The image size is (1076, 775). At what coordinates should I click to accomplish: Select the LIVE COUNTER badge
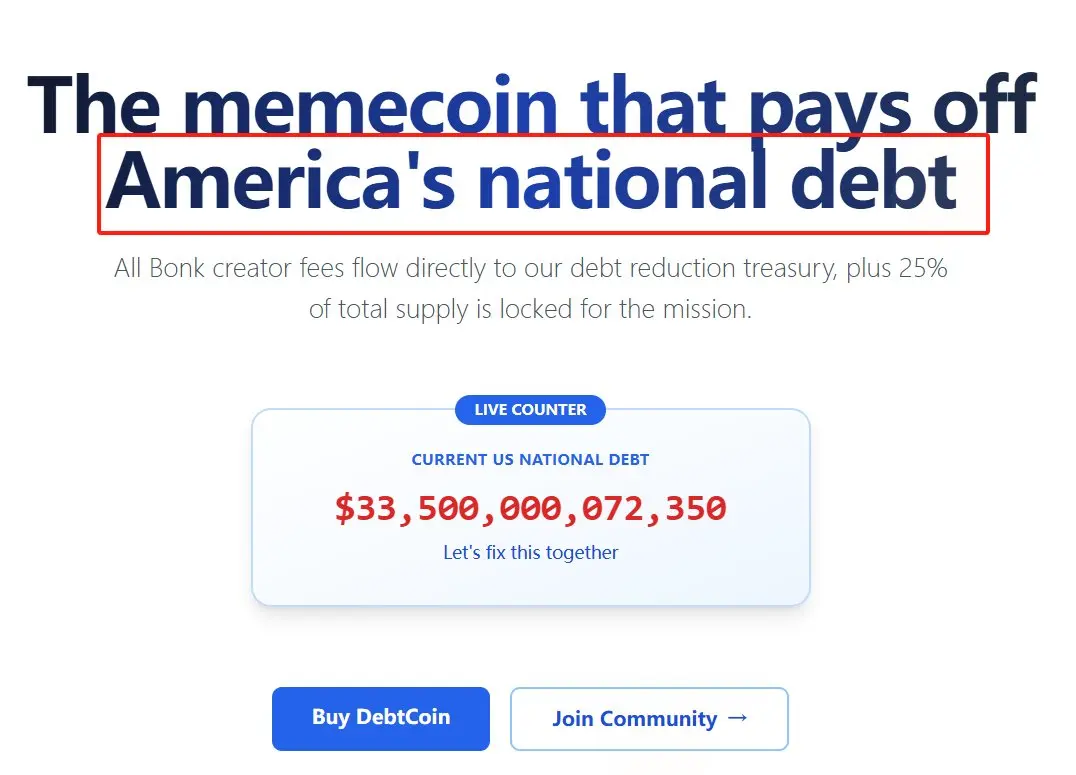(530, 410)
